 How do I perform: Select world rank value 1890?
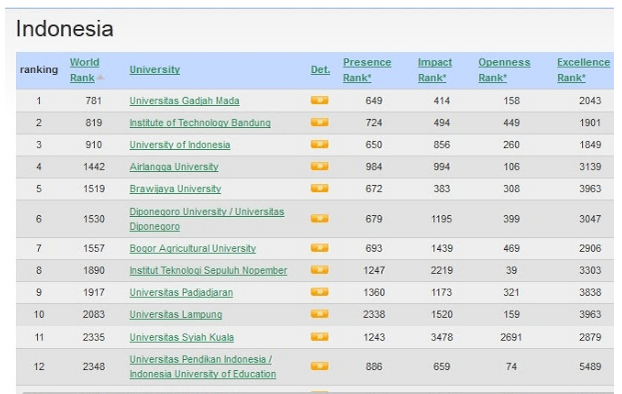coord(94,271)
